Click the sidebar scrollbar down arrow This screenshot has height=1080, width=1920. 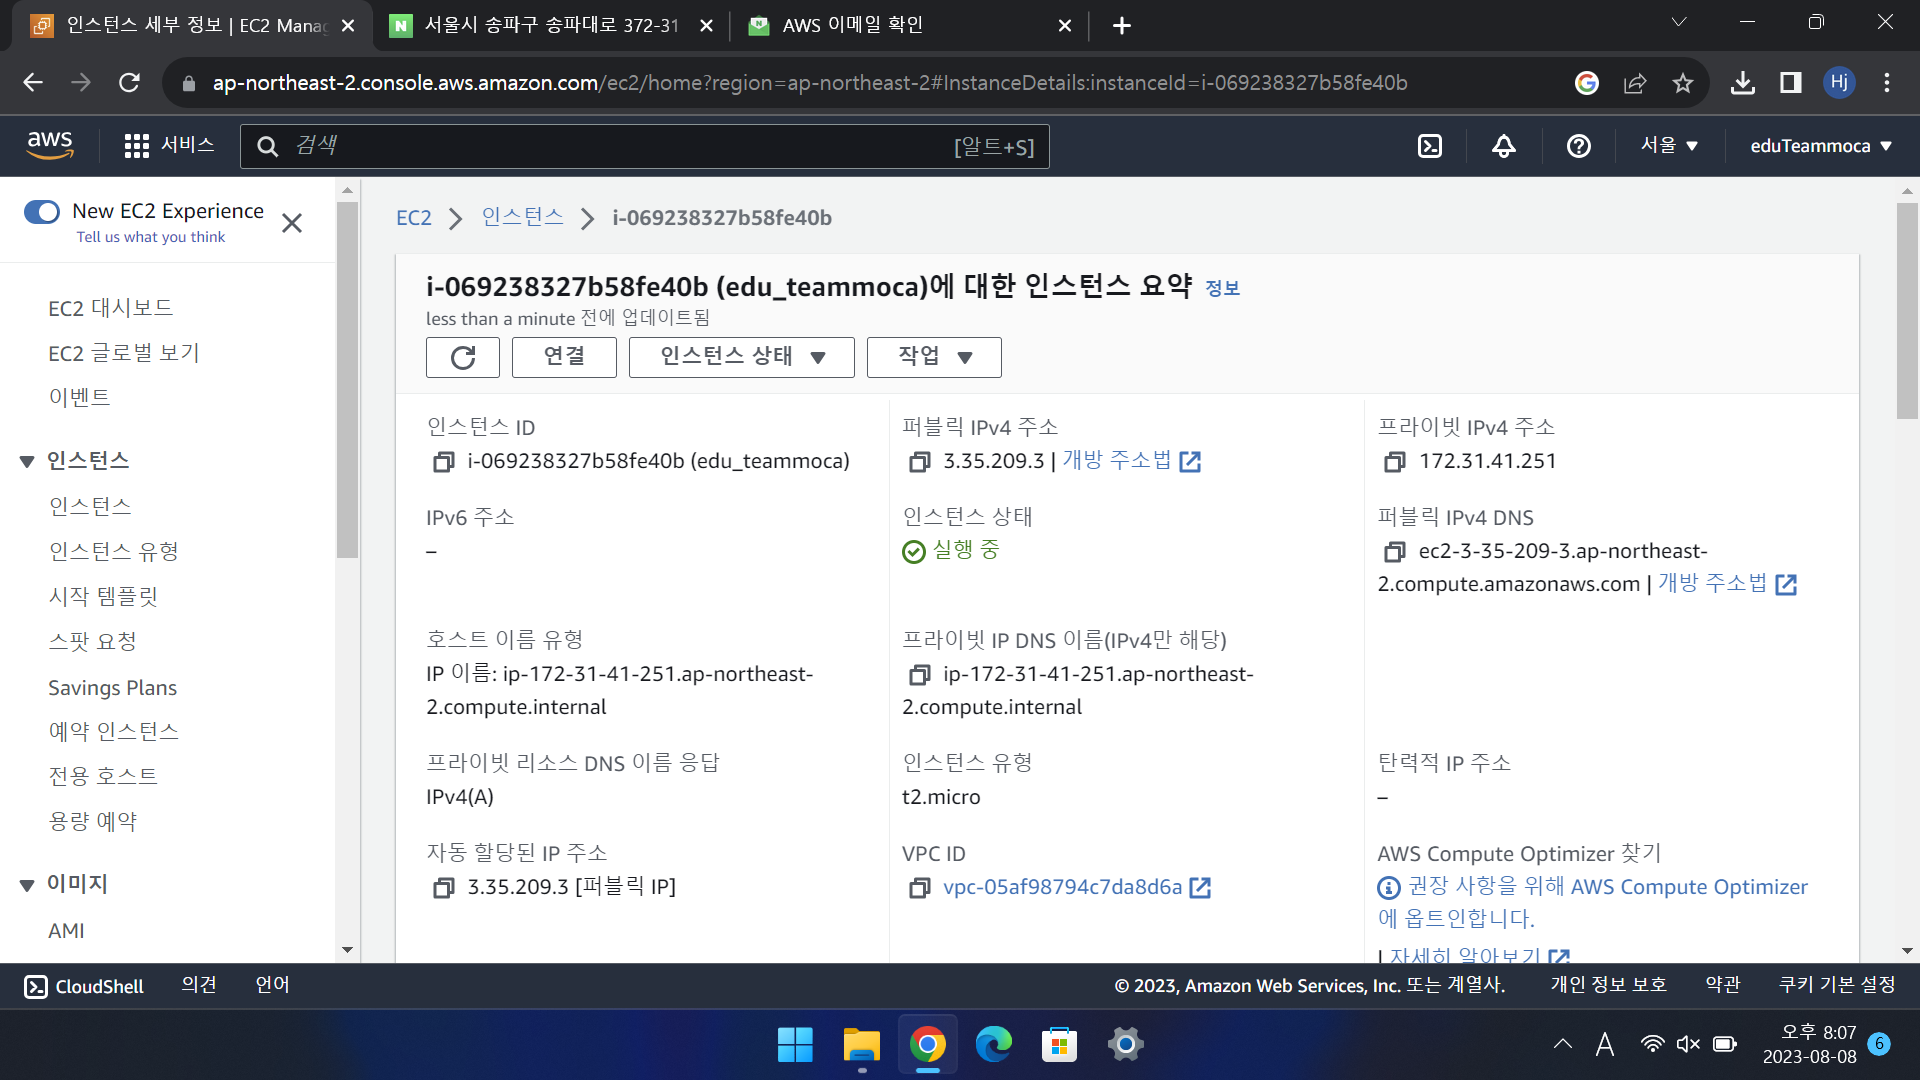(347, 950)
